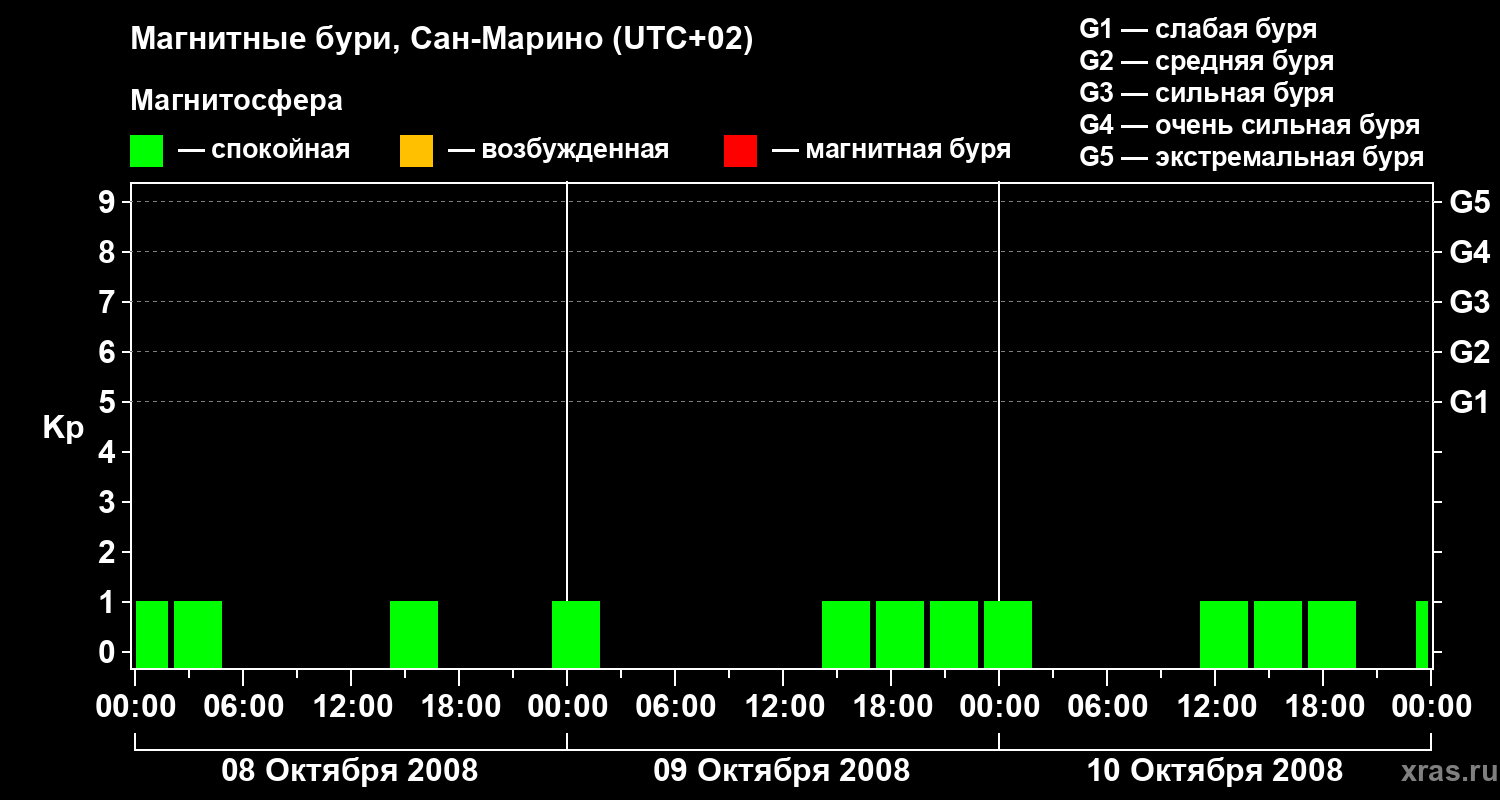Click the 00:00–02:00 green bar on 08 Октября

pyautogui.click(x=152, y=634)
